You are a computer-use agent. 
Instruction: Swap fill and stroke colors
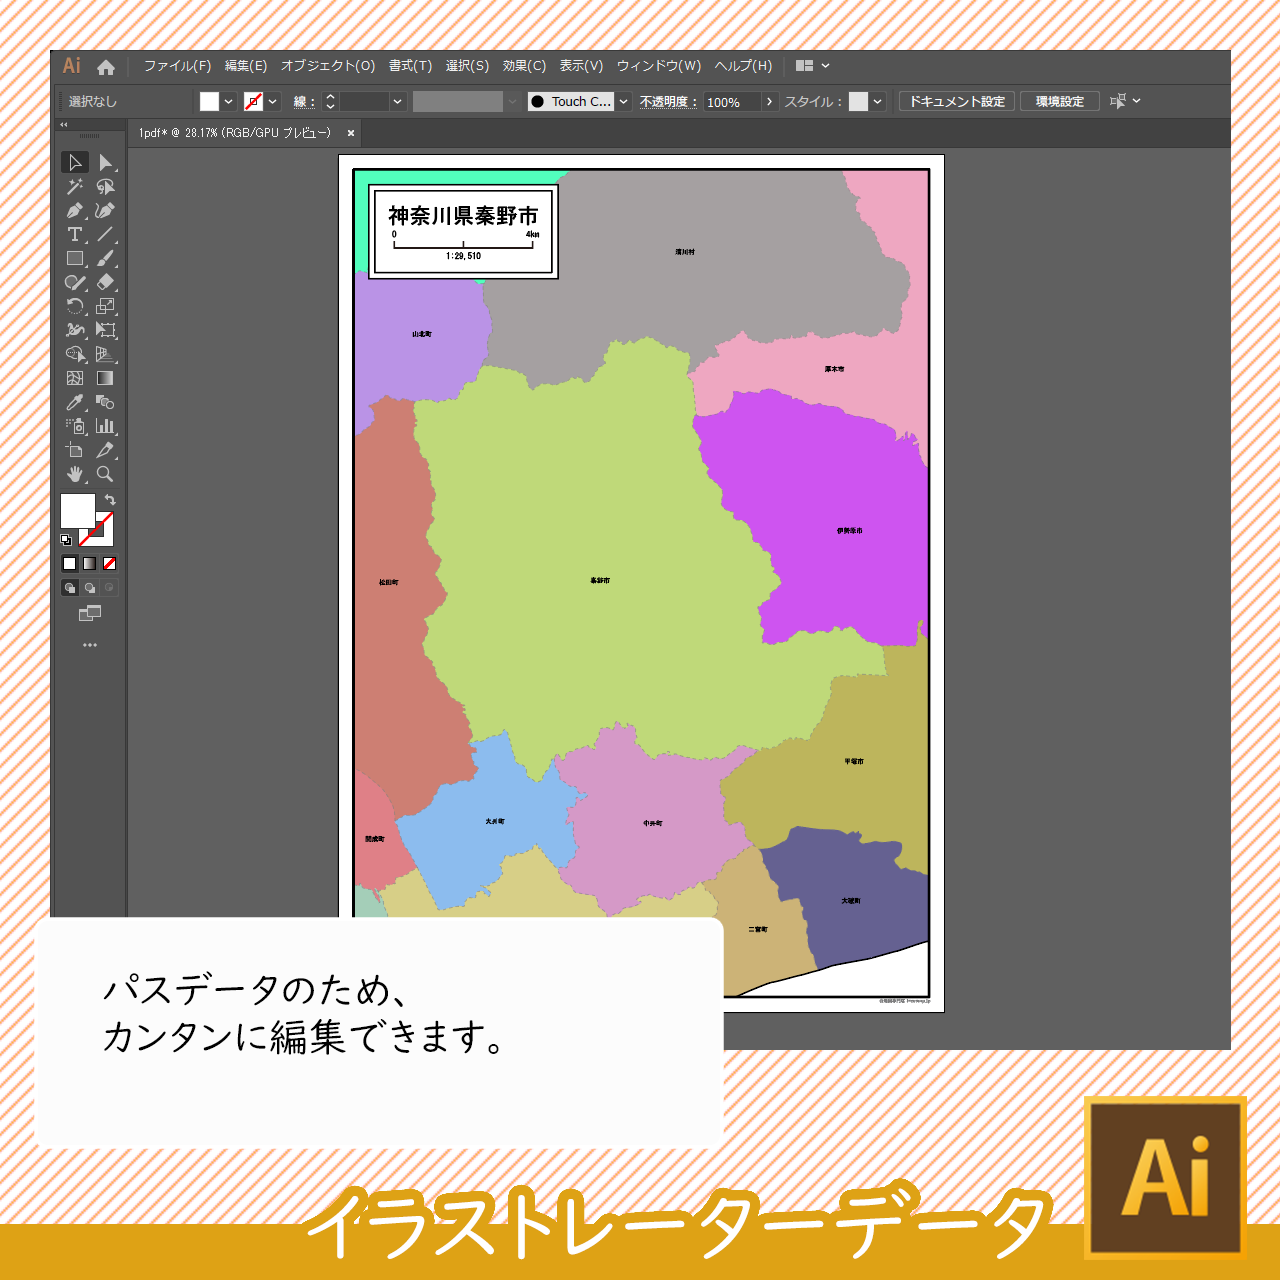pos(110,499)
